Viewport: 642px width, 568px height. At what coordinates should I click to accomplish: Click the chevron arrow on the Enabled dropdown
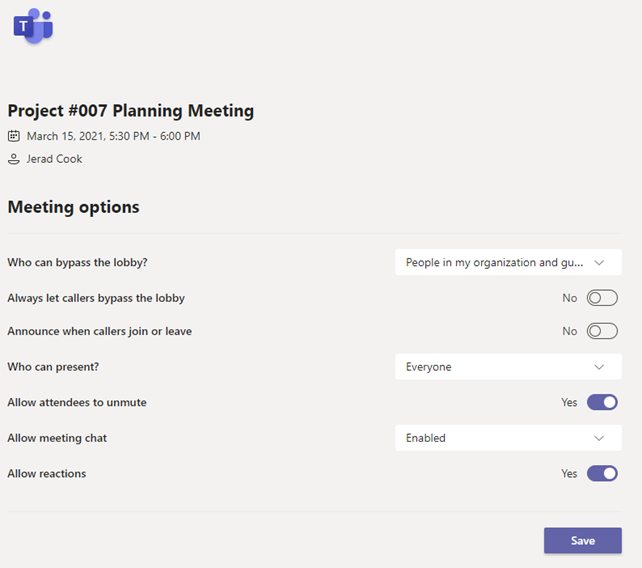point(600,438)
